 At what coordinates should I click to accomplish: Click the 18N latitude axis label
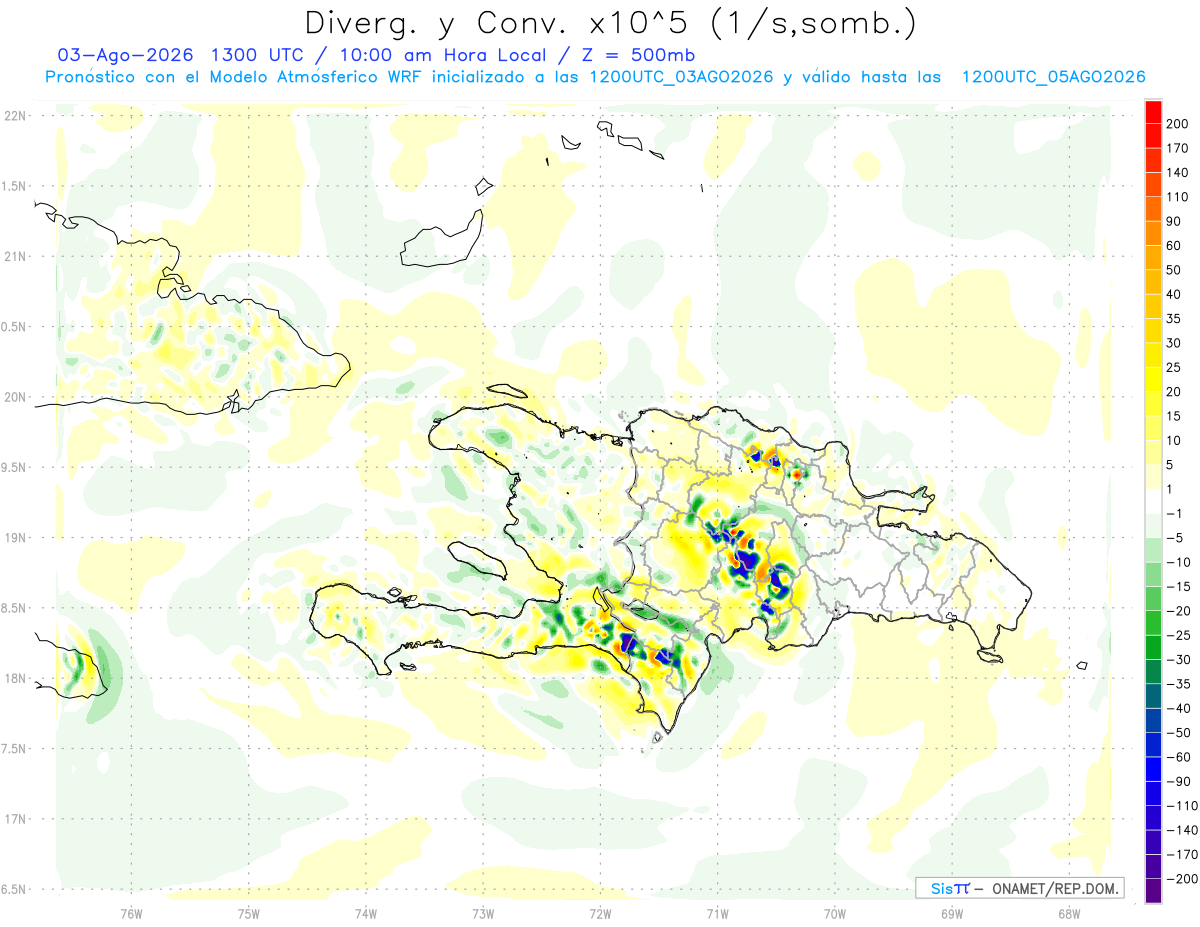click(x=14, y=678)
